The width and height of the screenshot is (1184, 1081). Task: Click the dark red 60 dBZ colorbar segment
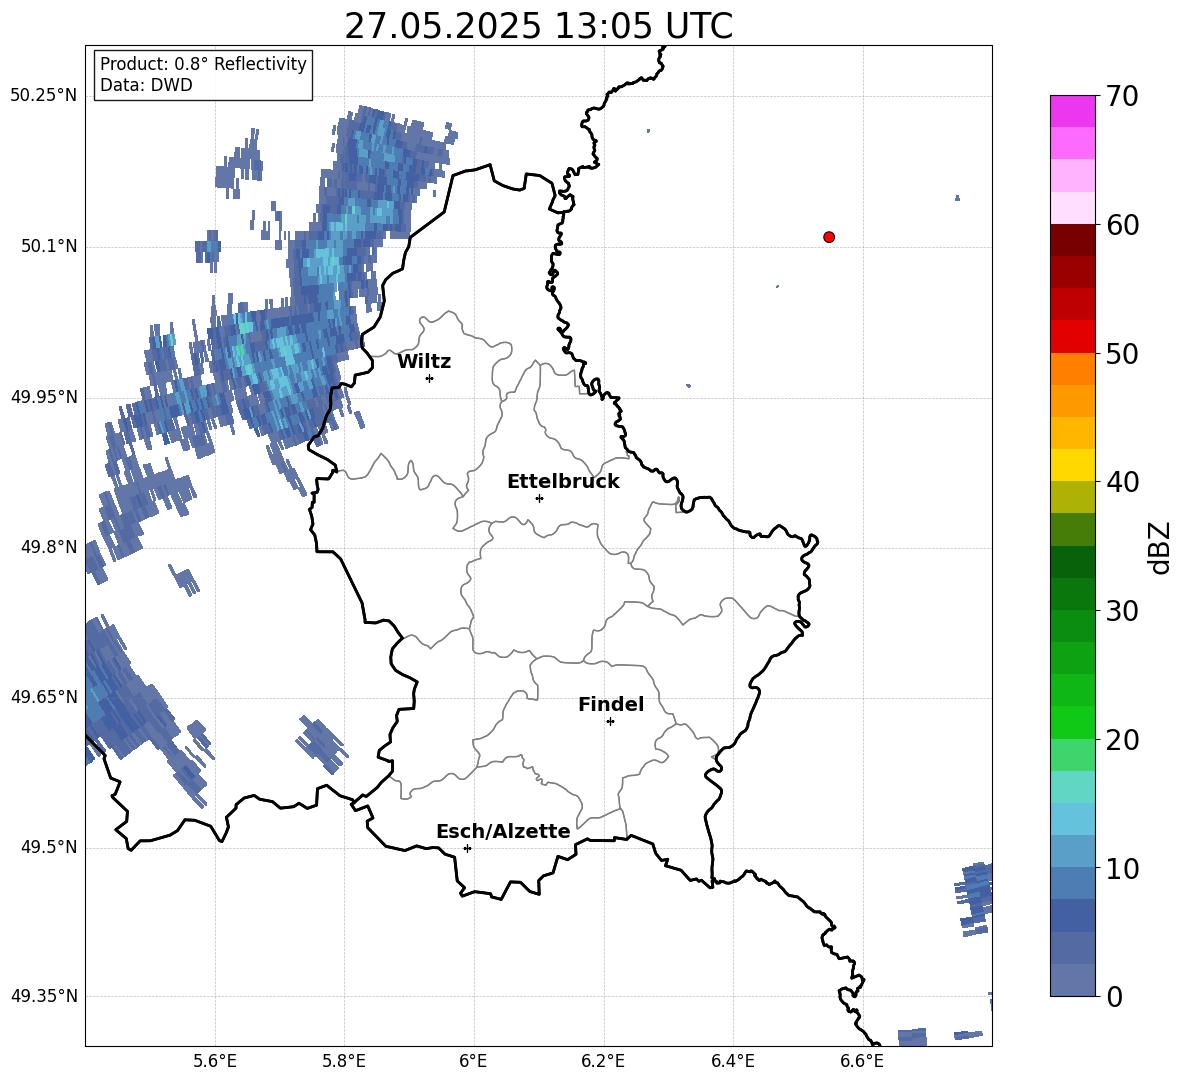pyautogui.click(x=1072, y=240)
